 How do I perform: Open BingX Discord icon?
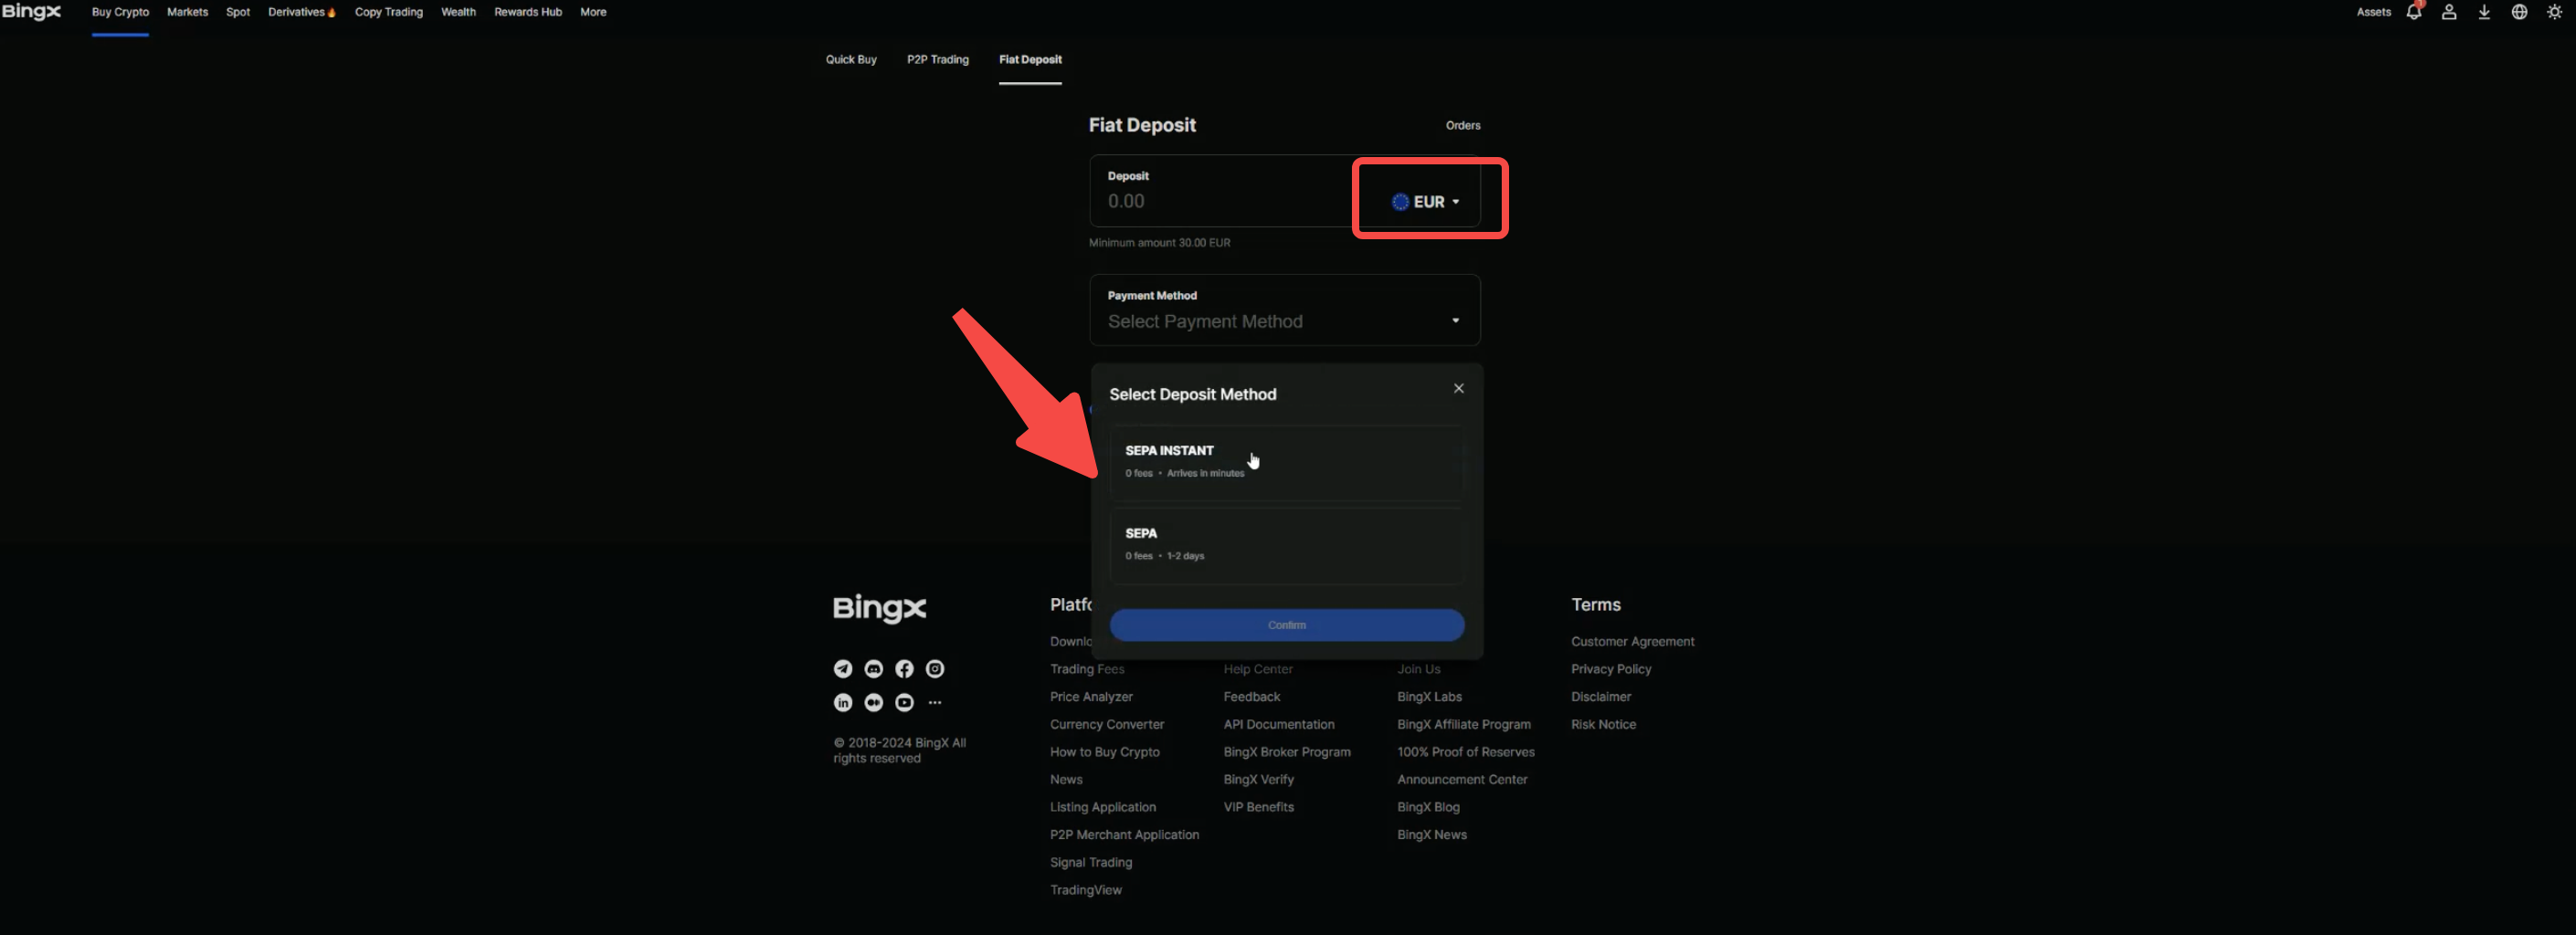point(873,669)
